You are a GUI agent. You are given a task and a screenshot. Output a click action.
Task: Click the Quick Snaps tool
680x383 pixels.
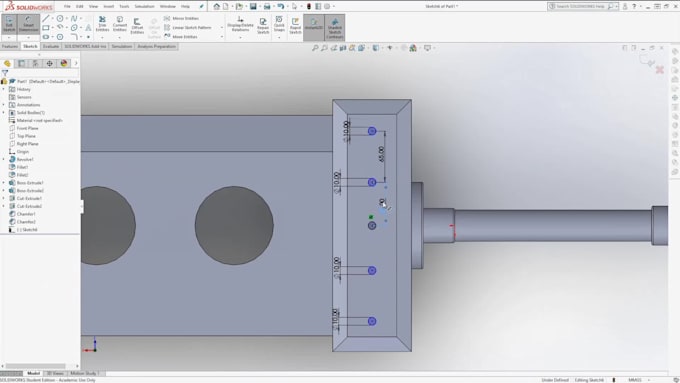(279, 24)
